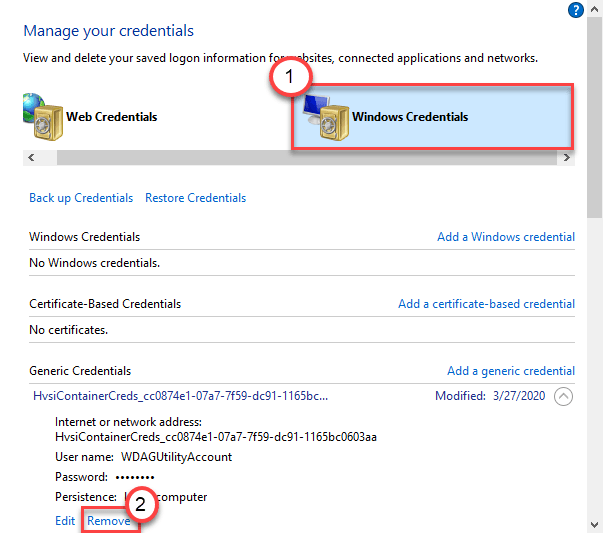Edit the WDAGUtilityAccount credential

65,521
